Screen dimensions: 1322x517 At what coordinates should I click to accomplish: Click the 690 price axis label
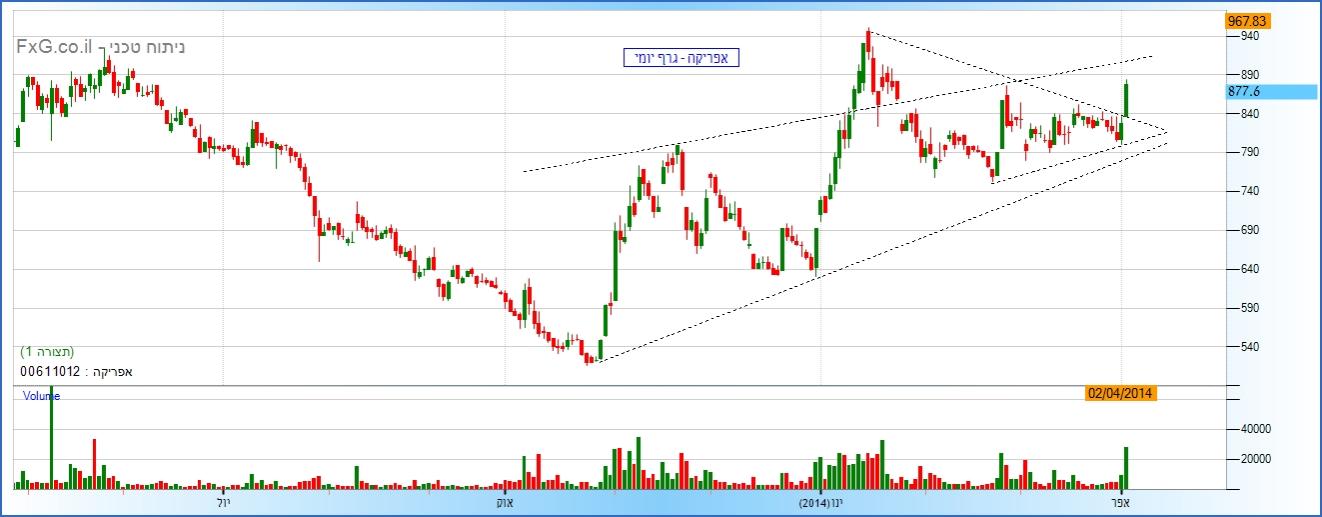click(1249, 230)
